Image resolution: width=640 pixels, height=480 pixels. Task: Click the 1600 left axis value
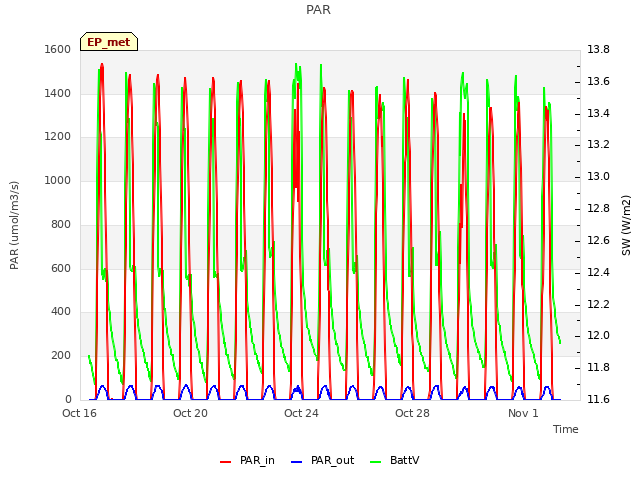click(x=58, y=49)
